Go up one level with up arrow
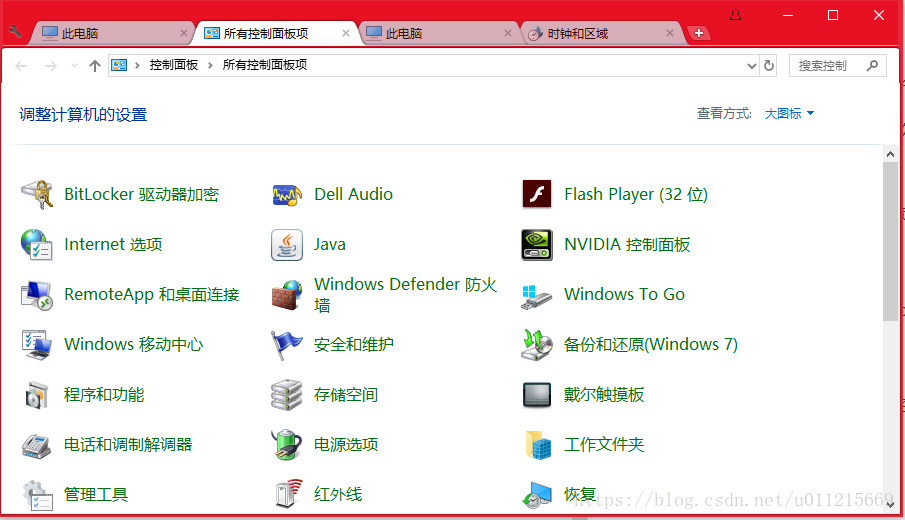Viewport: 905px width, 520px height. pos(95,66)
